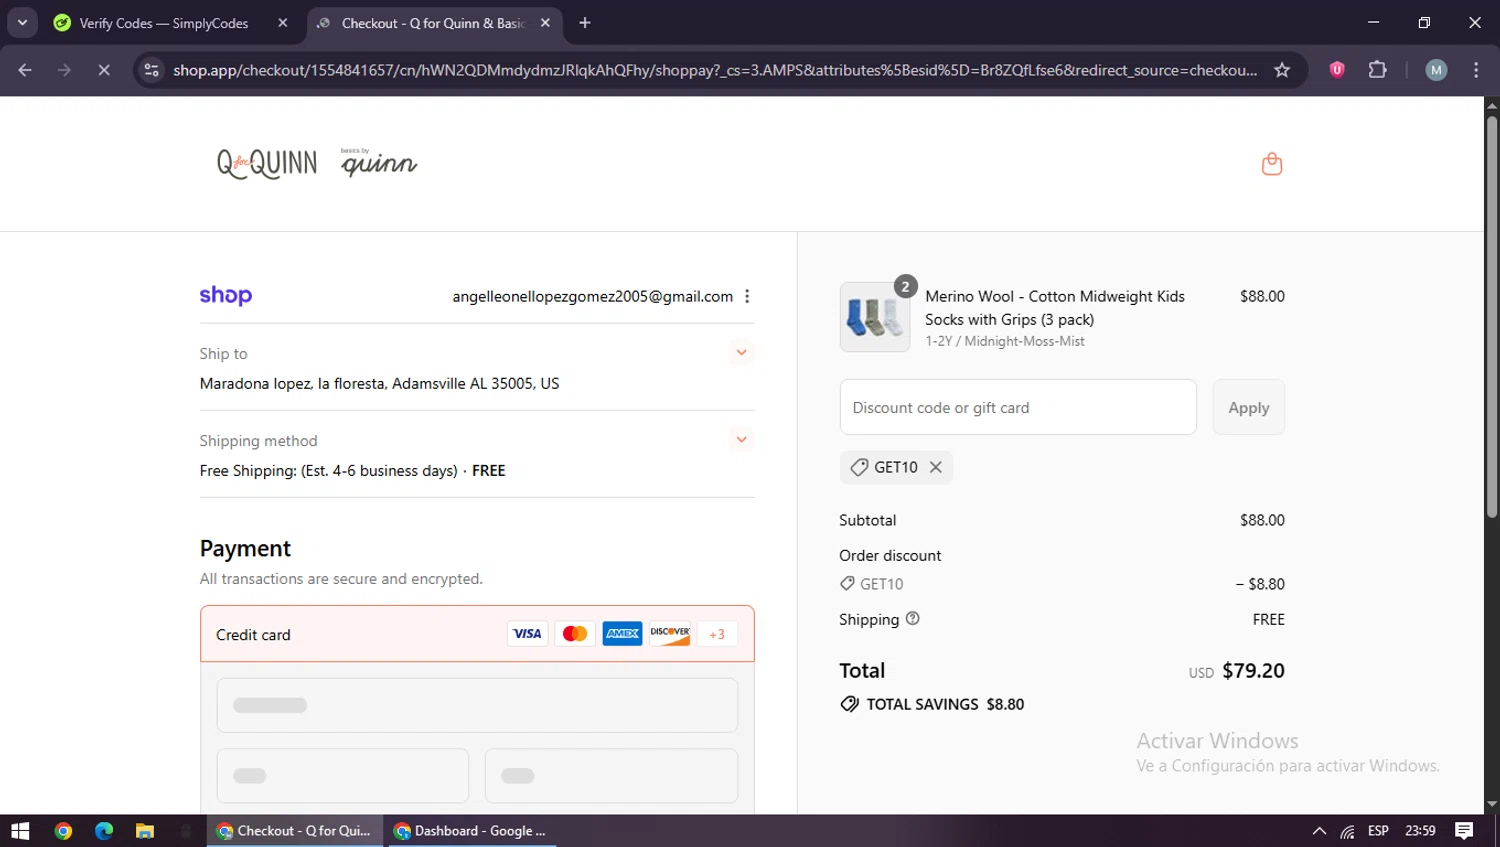The width and height of the screenshot is (1500, 847).
Task: Switch to Checkout - Q for Qui... taskbar window
Action: (295, 831)
